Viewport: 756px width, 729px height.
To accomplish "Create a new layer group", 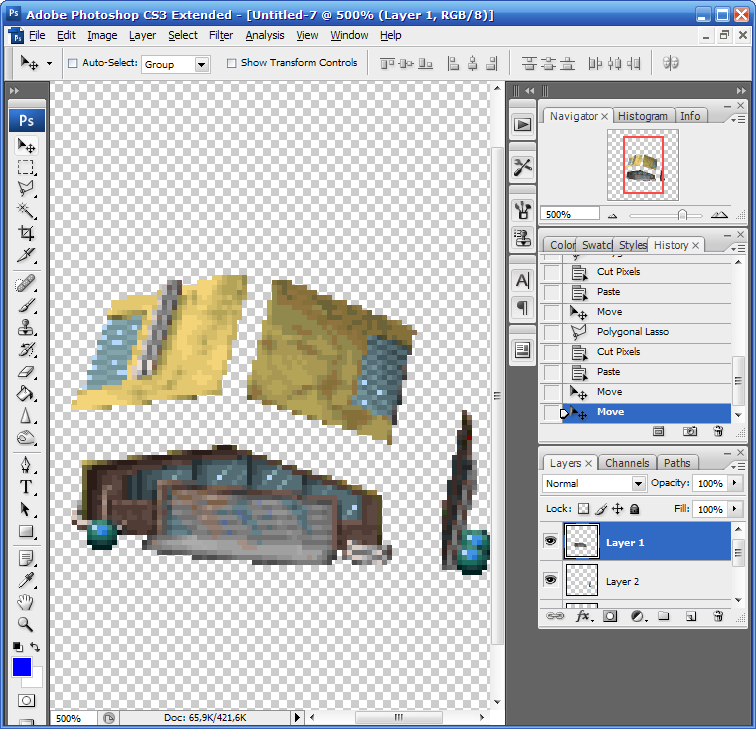I will coord(664,616).
